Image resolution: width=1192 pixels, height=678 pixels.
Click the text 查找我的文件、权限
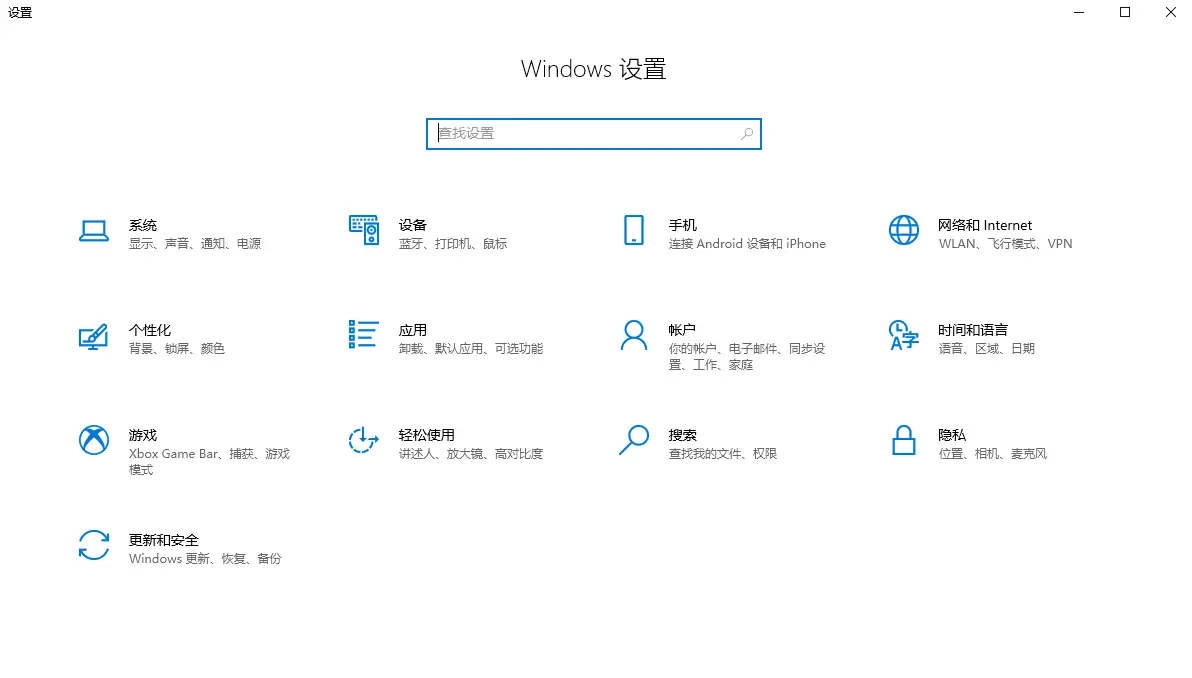click(x=722, y=453)
